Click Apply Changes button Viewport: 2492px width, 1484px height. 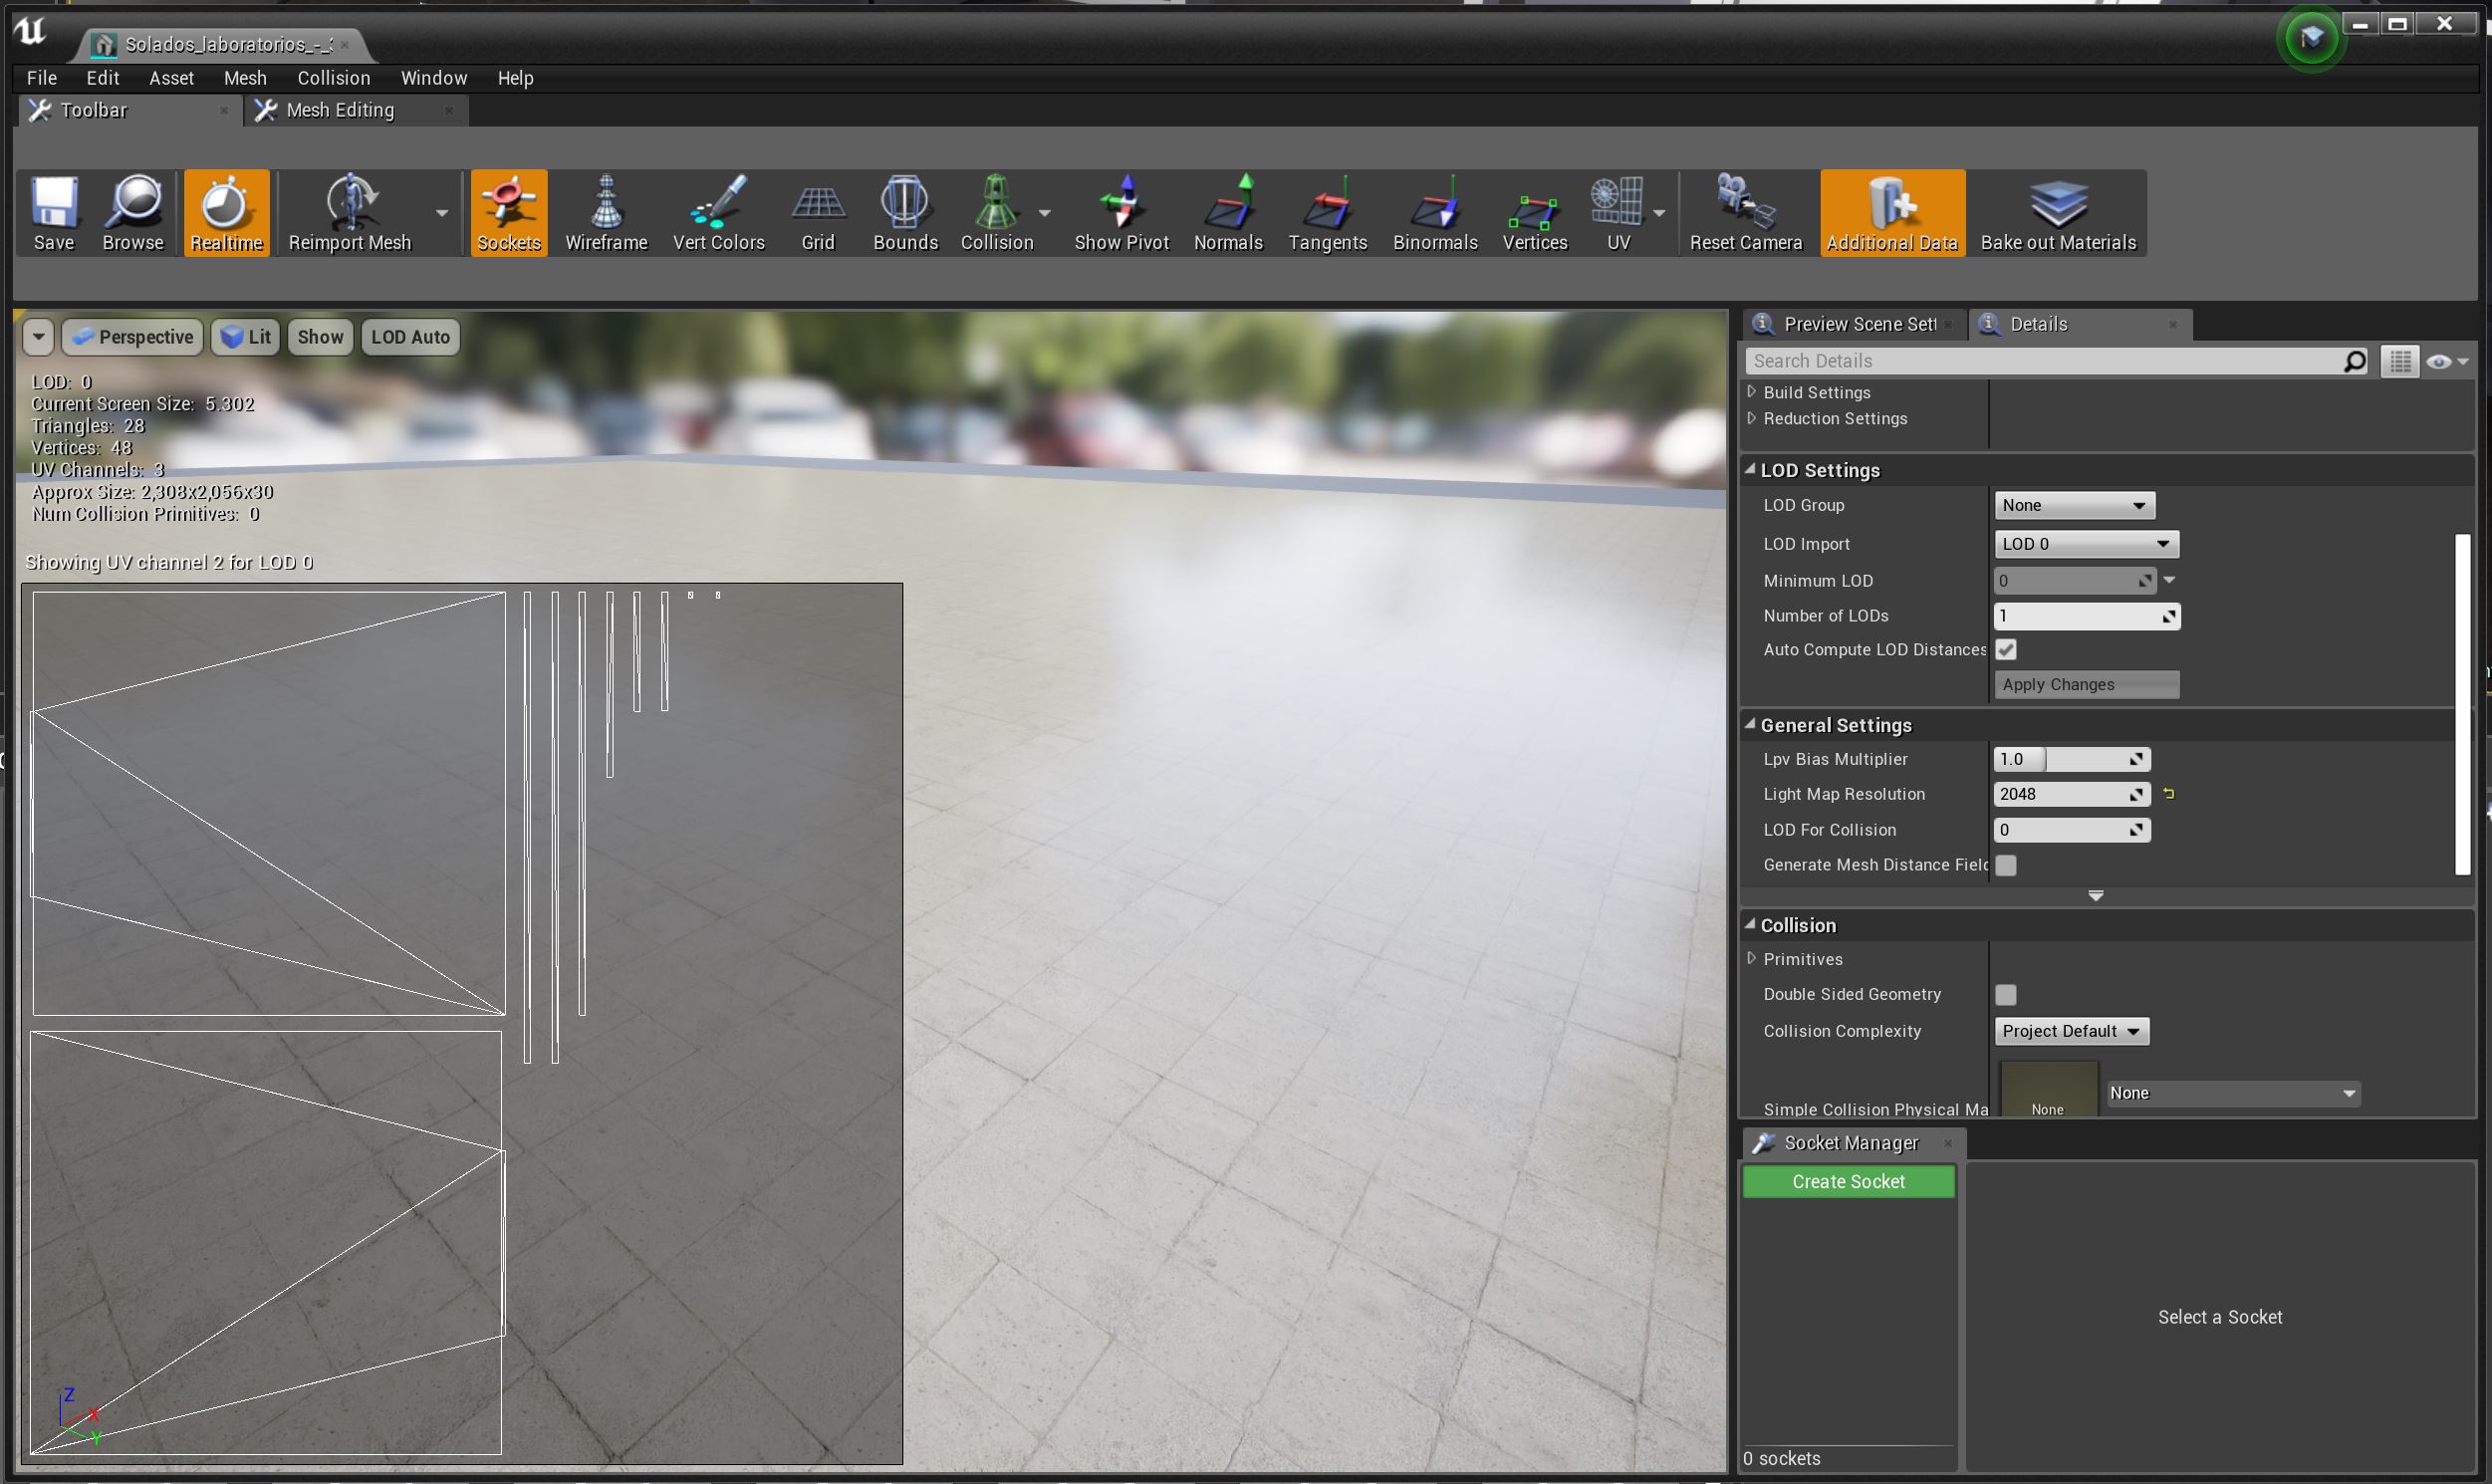(2086, 685)
